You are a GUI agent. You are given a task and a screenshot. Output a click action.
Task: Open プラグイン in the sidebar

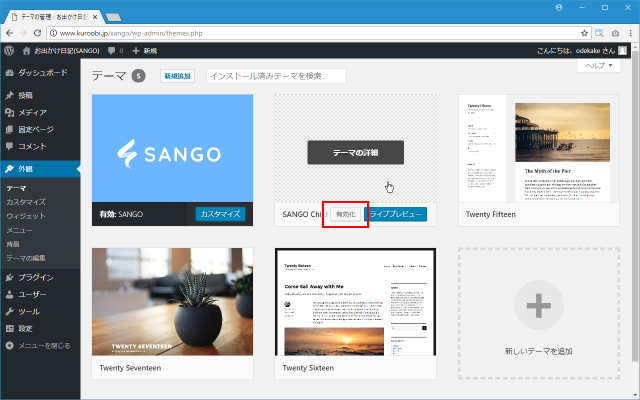40,278
